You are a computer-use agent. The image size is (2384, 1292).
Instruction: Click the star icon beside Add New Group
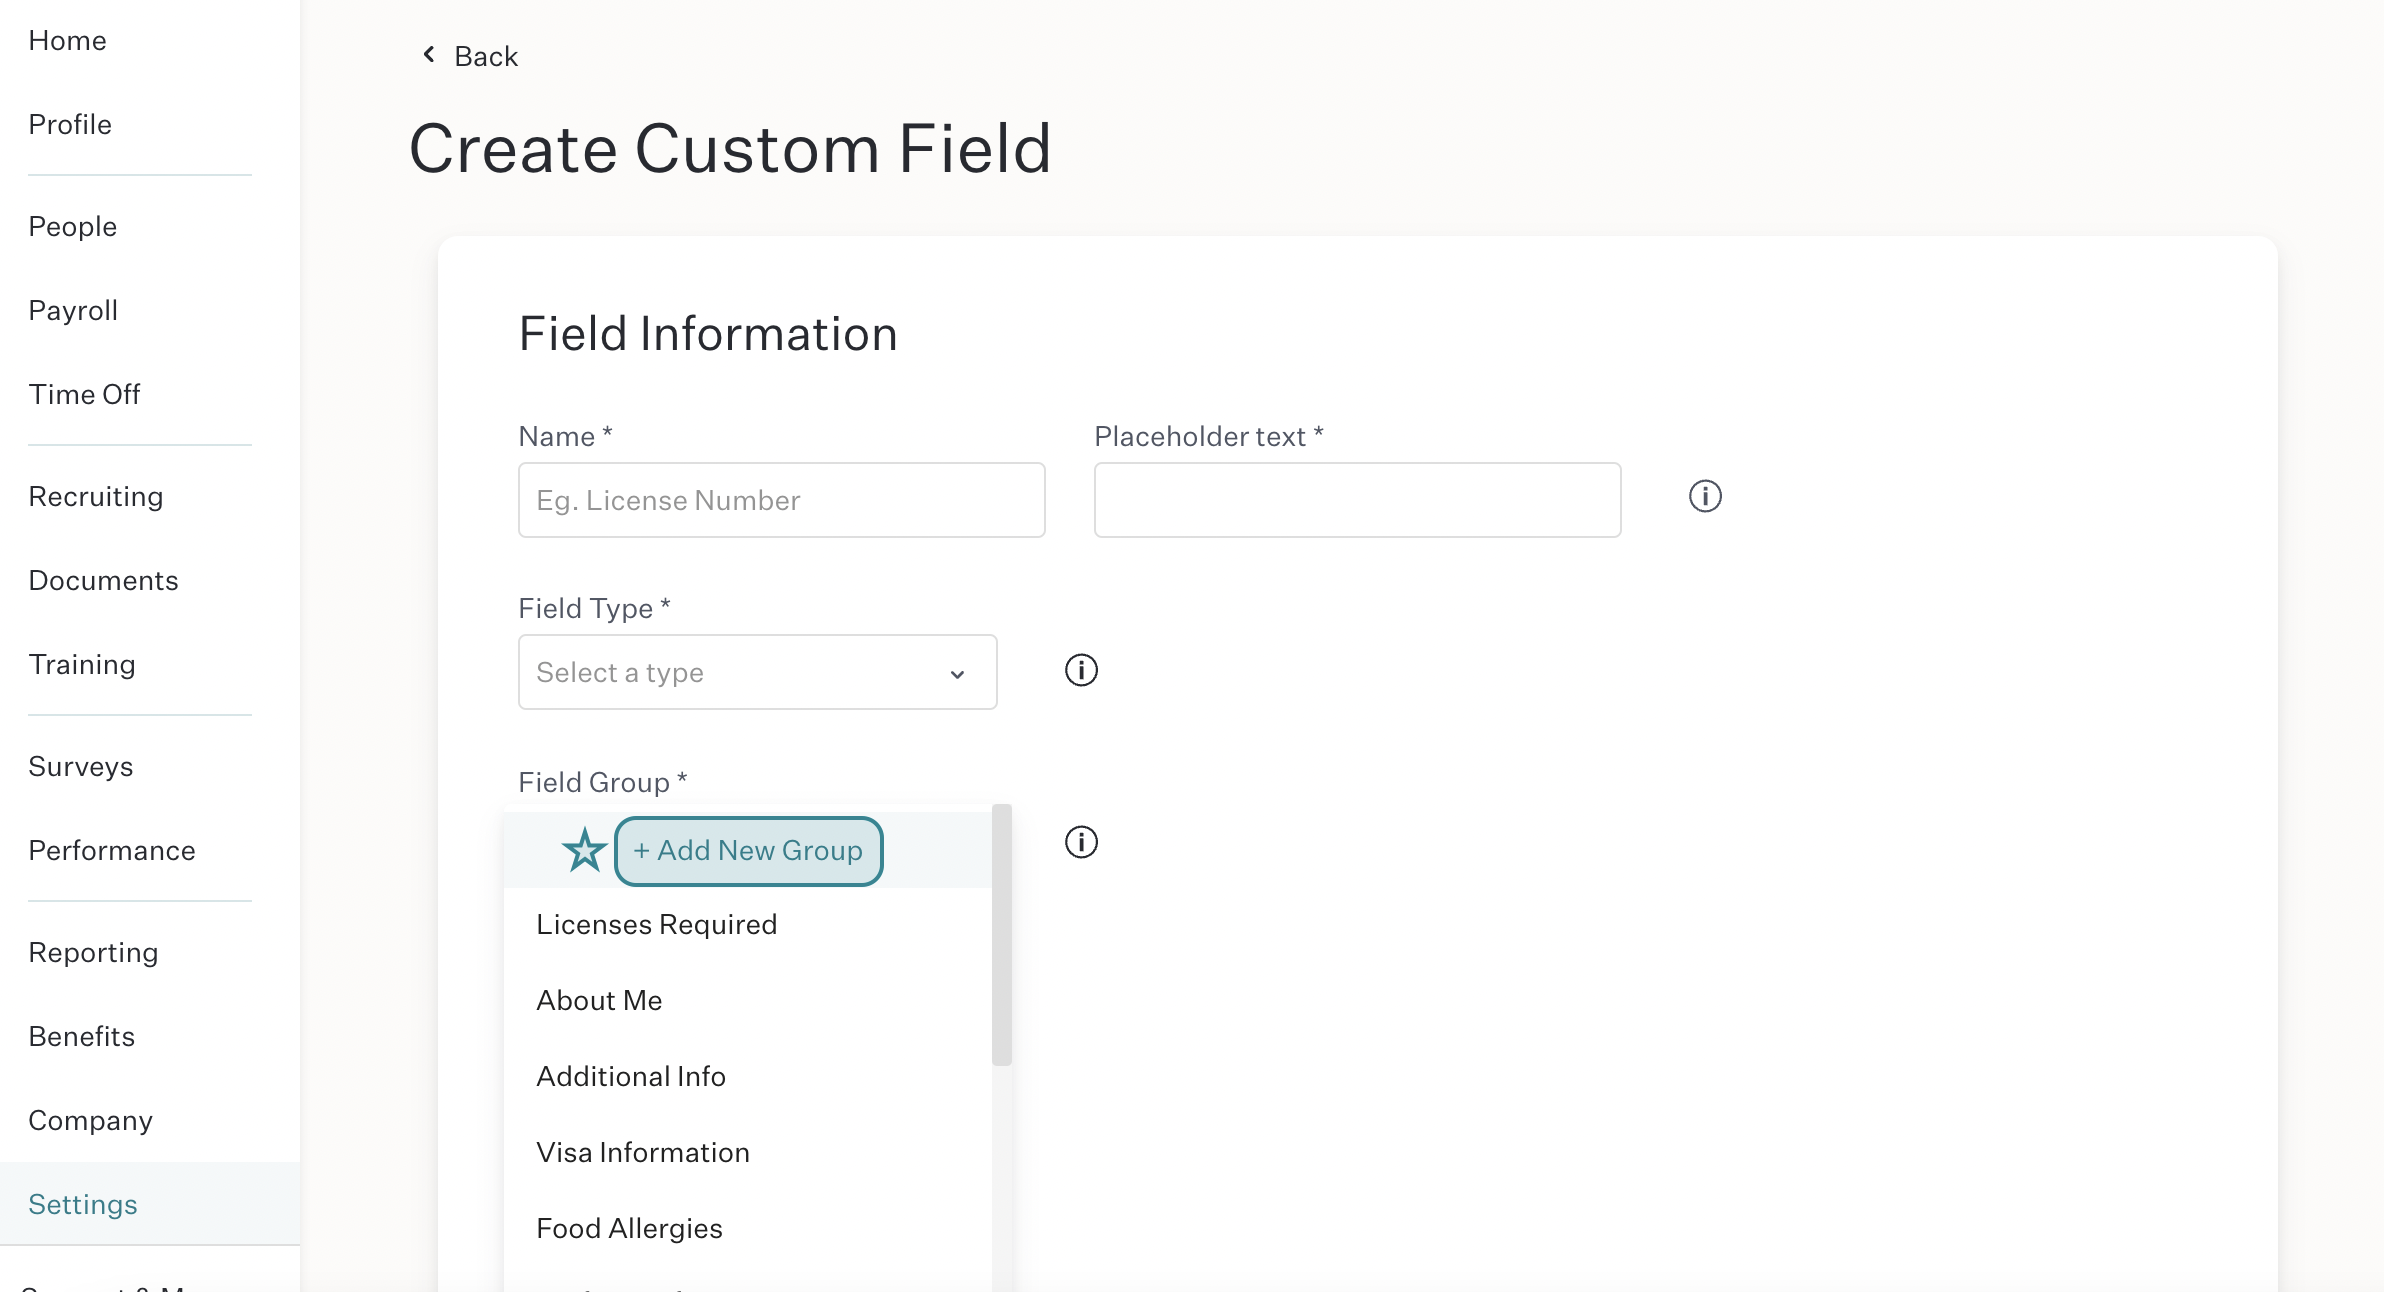[x=584, y=850]
